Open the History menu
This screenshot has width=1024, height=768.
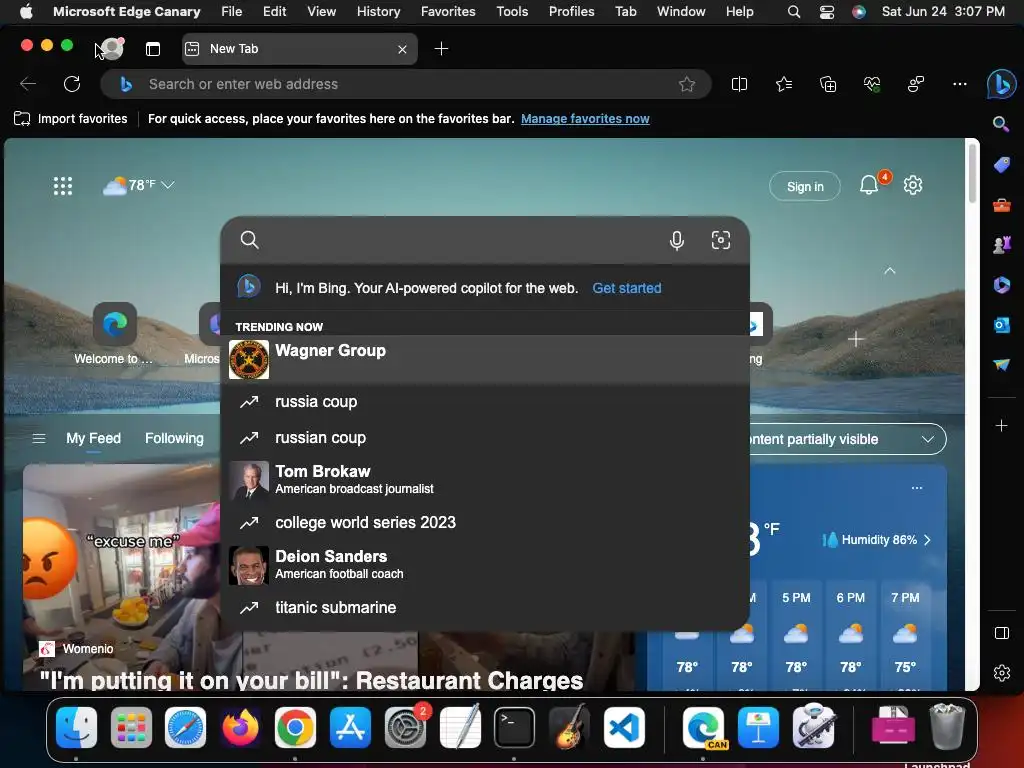click(378, 11)
